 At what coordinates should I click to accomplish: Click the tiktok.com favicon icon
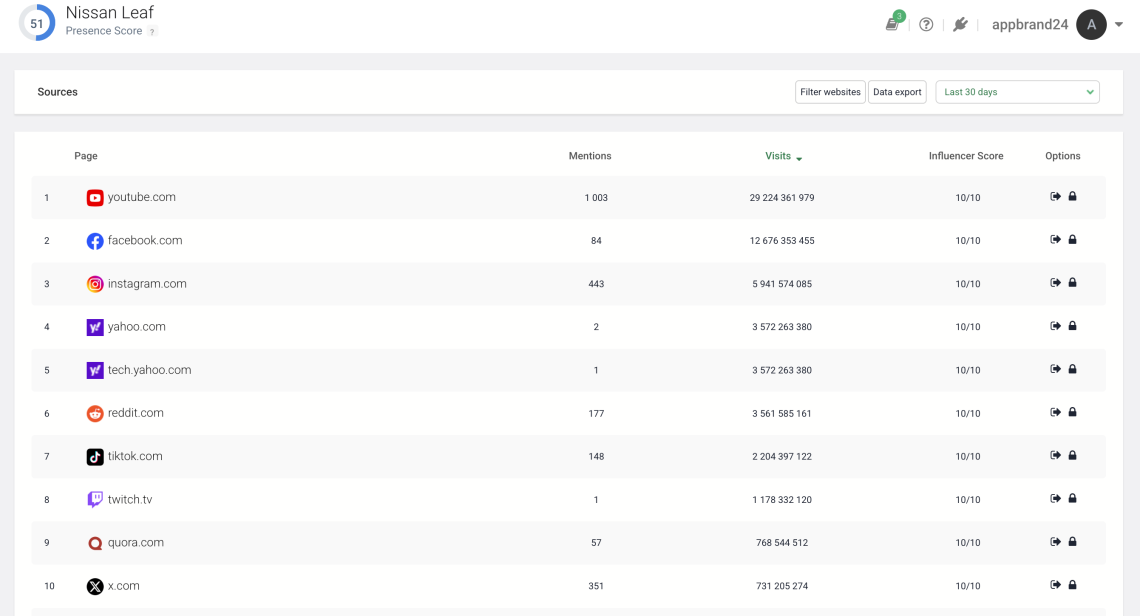95,457
